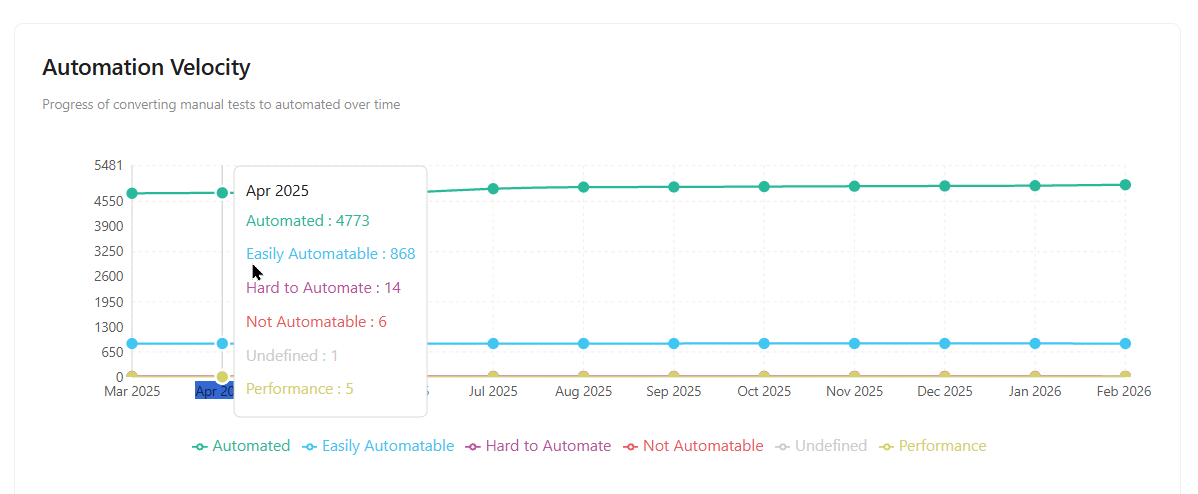Hide the Easily Automatable legend series
The height and width of the screenshot is (494, 1198).
tap(378, 446)
